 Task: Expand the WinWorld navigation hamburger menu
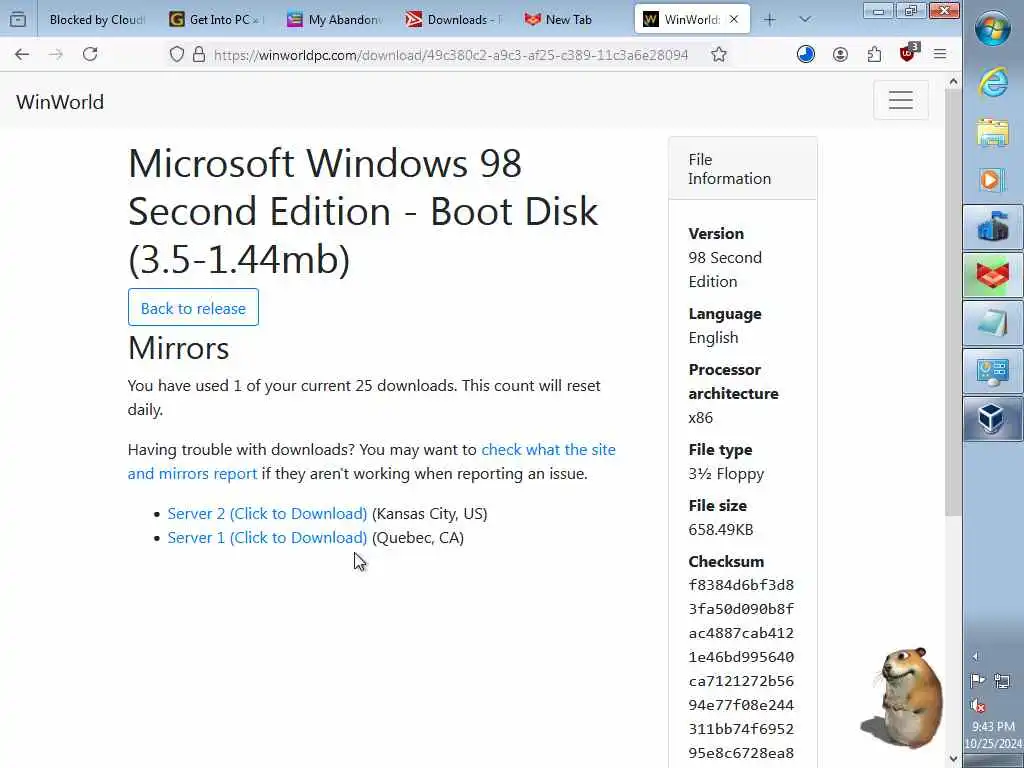point(901,100)
